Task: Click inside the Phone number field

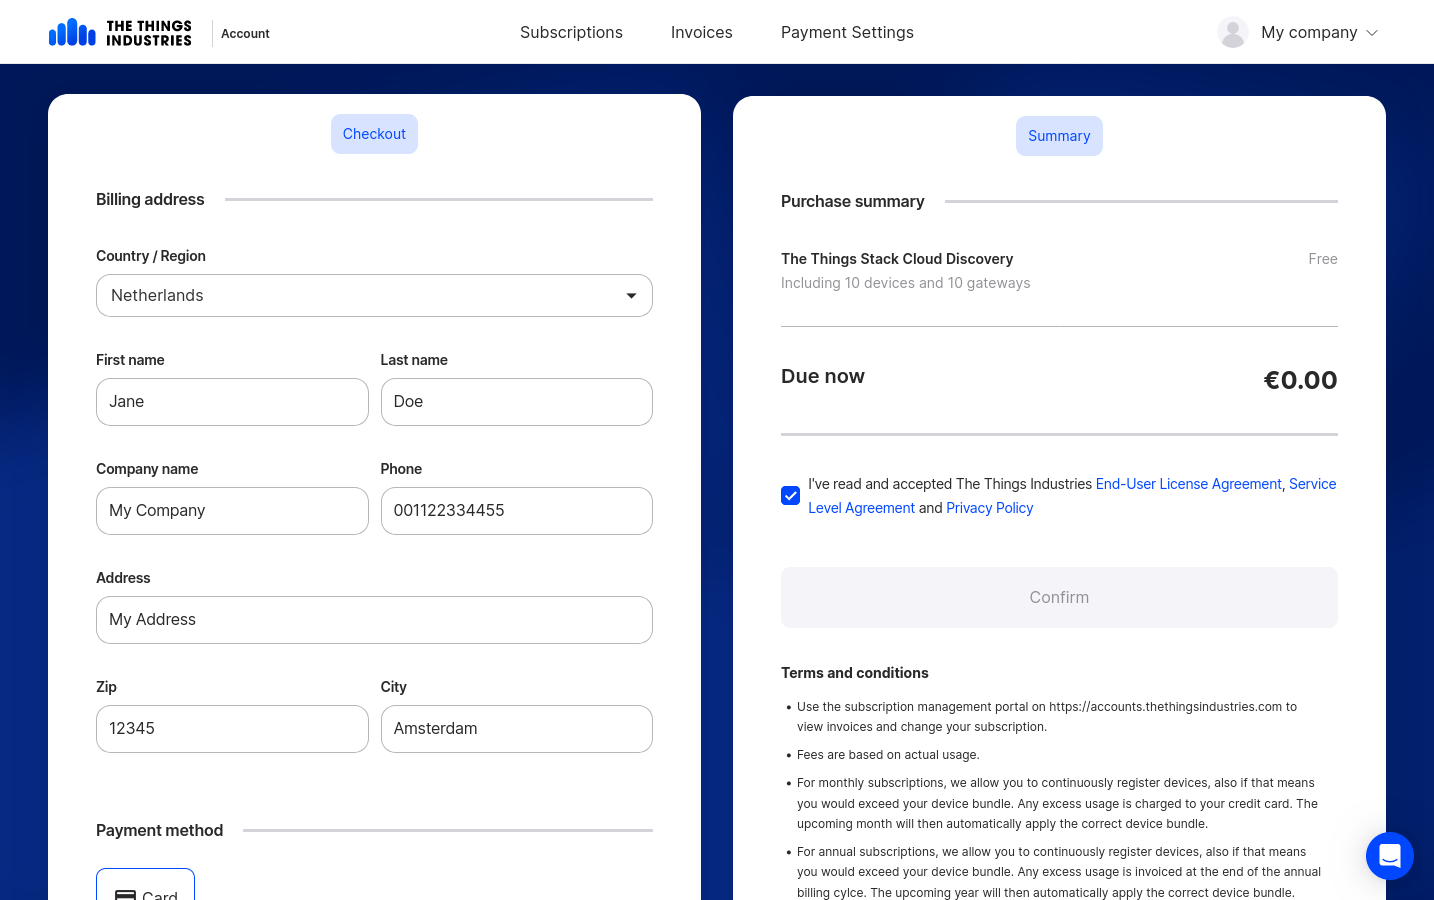Action: point(516,510)
